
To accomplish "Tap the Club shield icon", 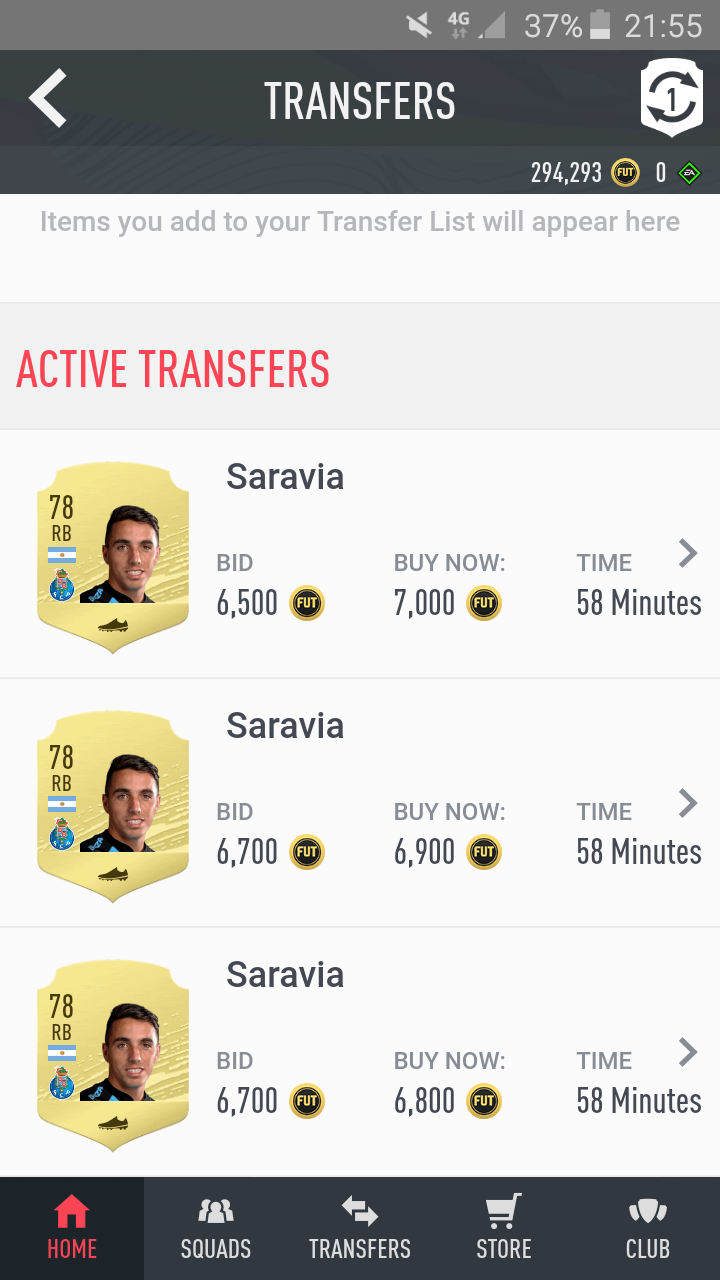I will [648, 1211].
